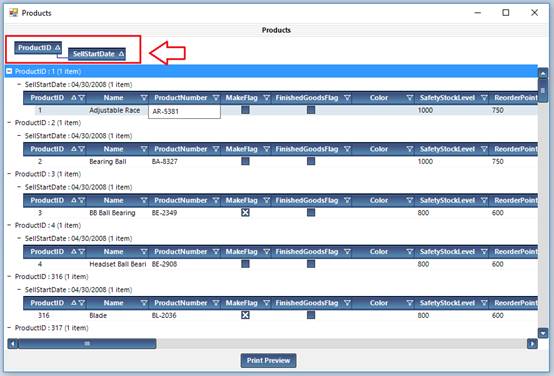
Task: Click ProductID group-by chip in grouping area
Action: 38,48
